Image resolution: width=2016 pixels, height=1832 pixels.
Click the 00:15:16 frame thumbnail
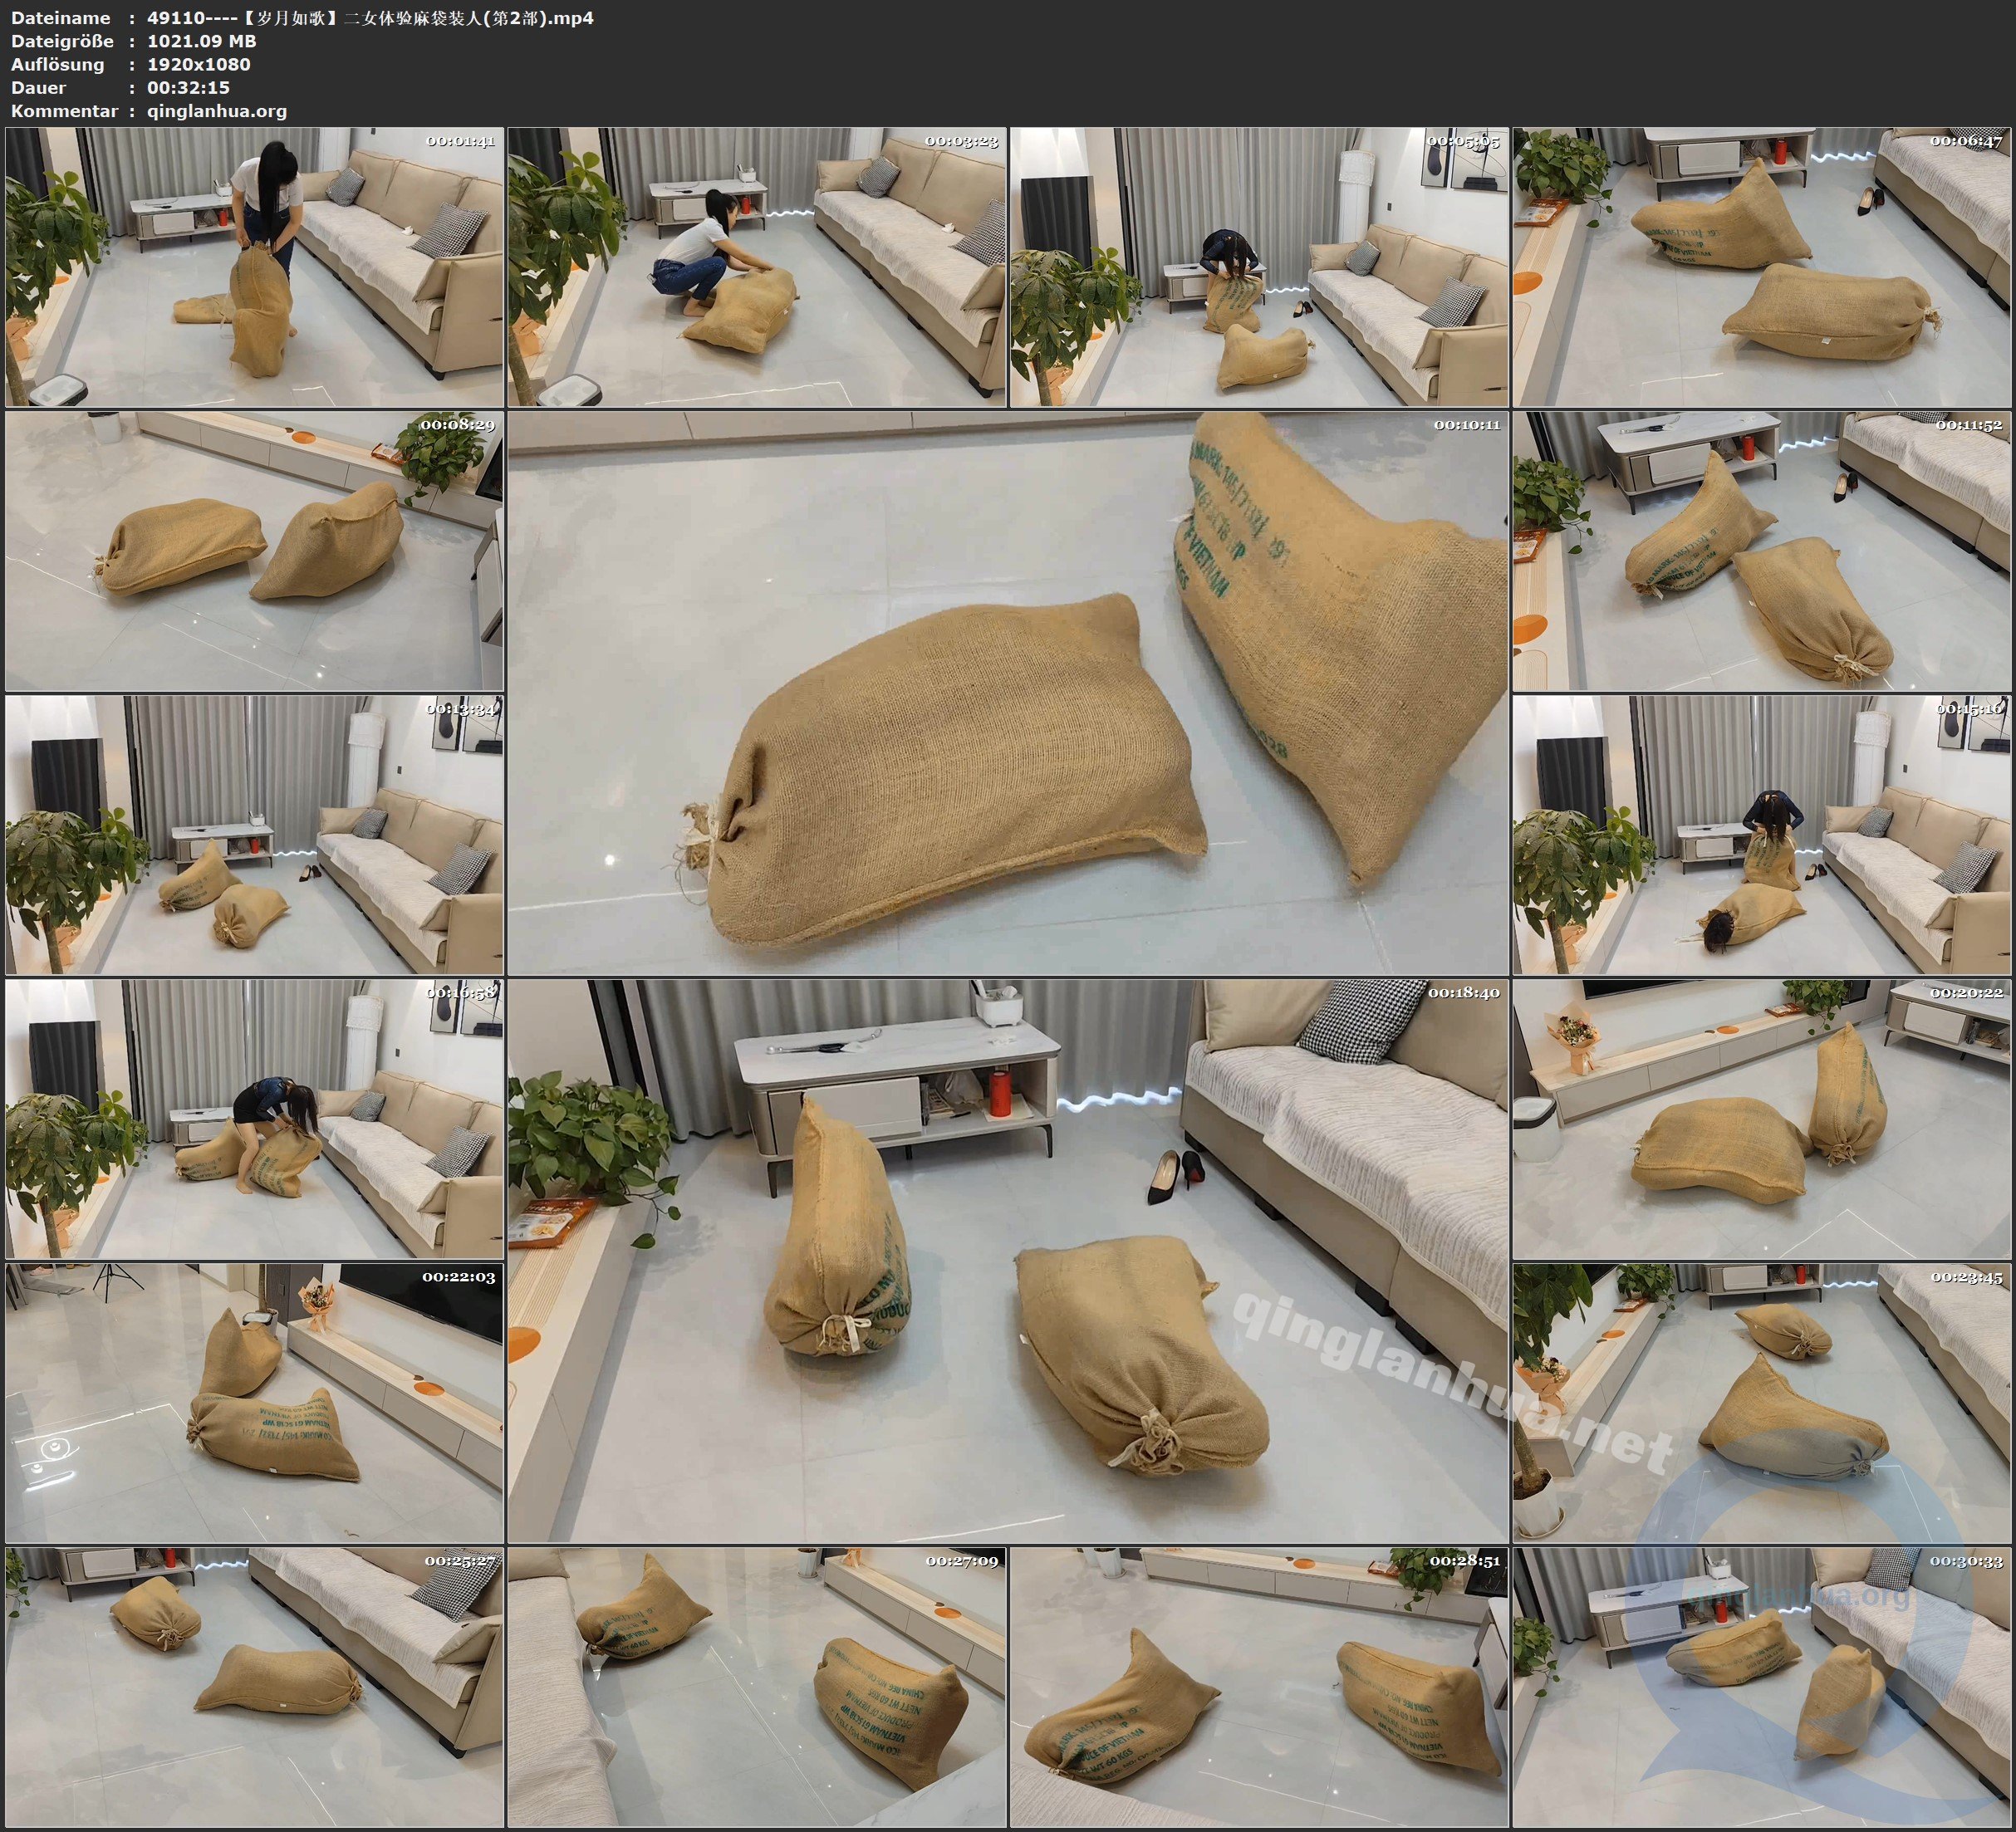coord(1761,835)
